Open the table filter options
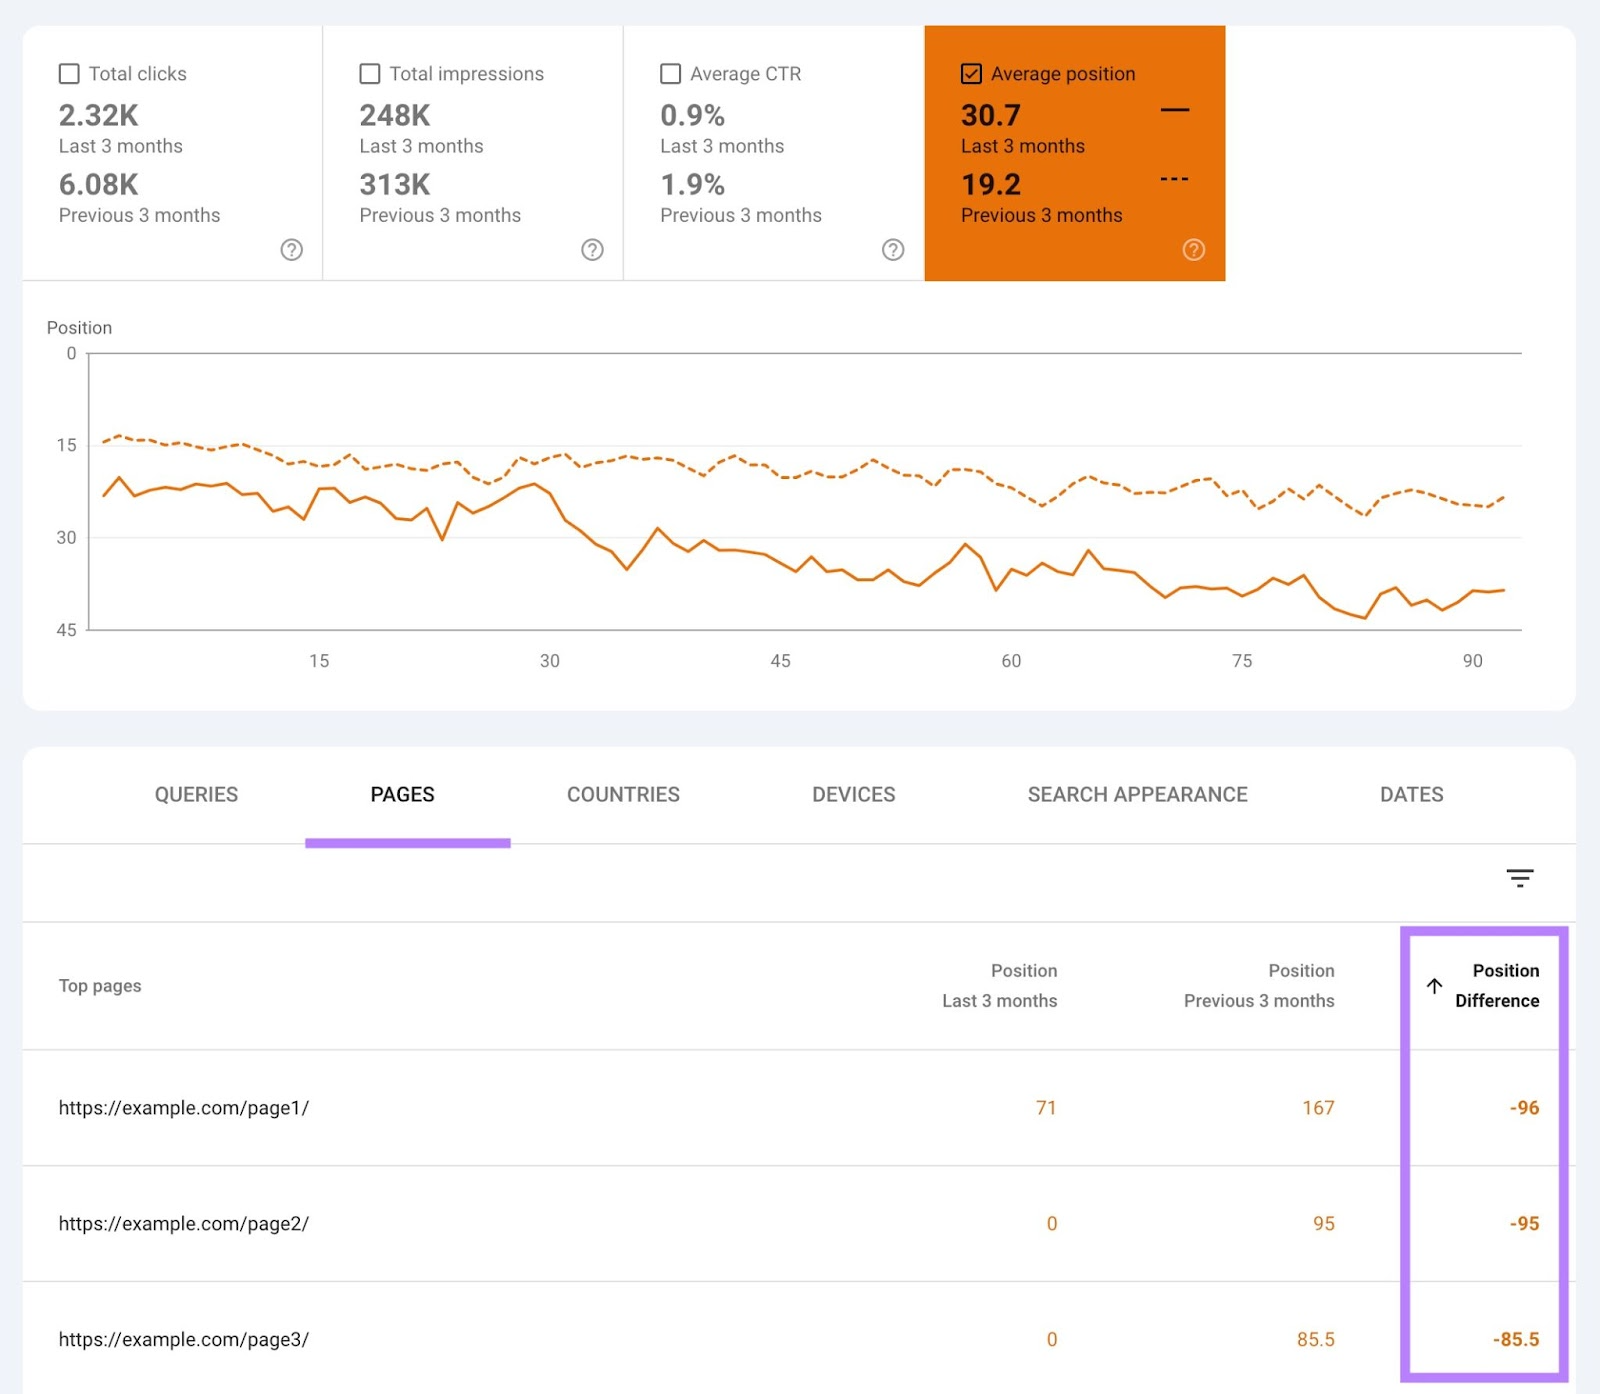 [x=1519, y=878]
